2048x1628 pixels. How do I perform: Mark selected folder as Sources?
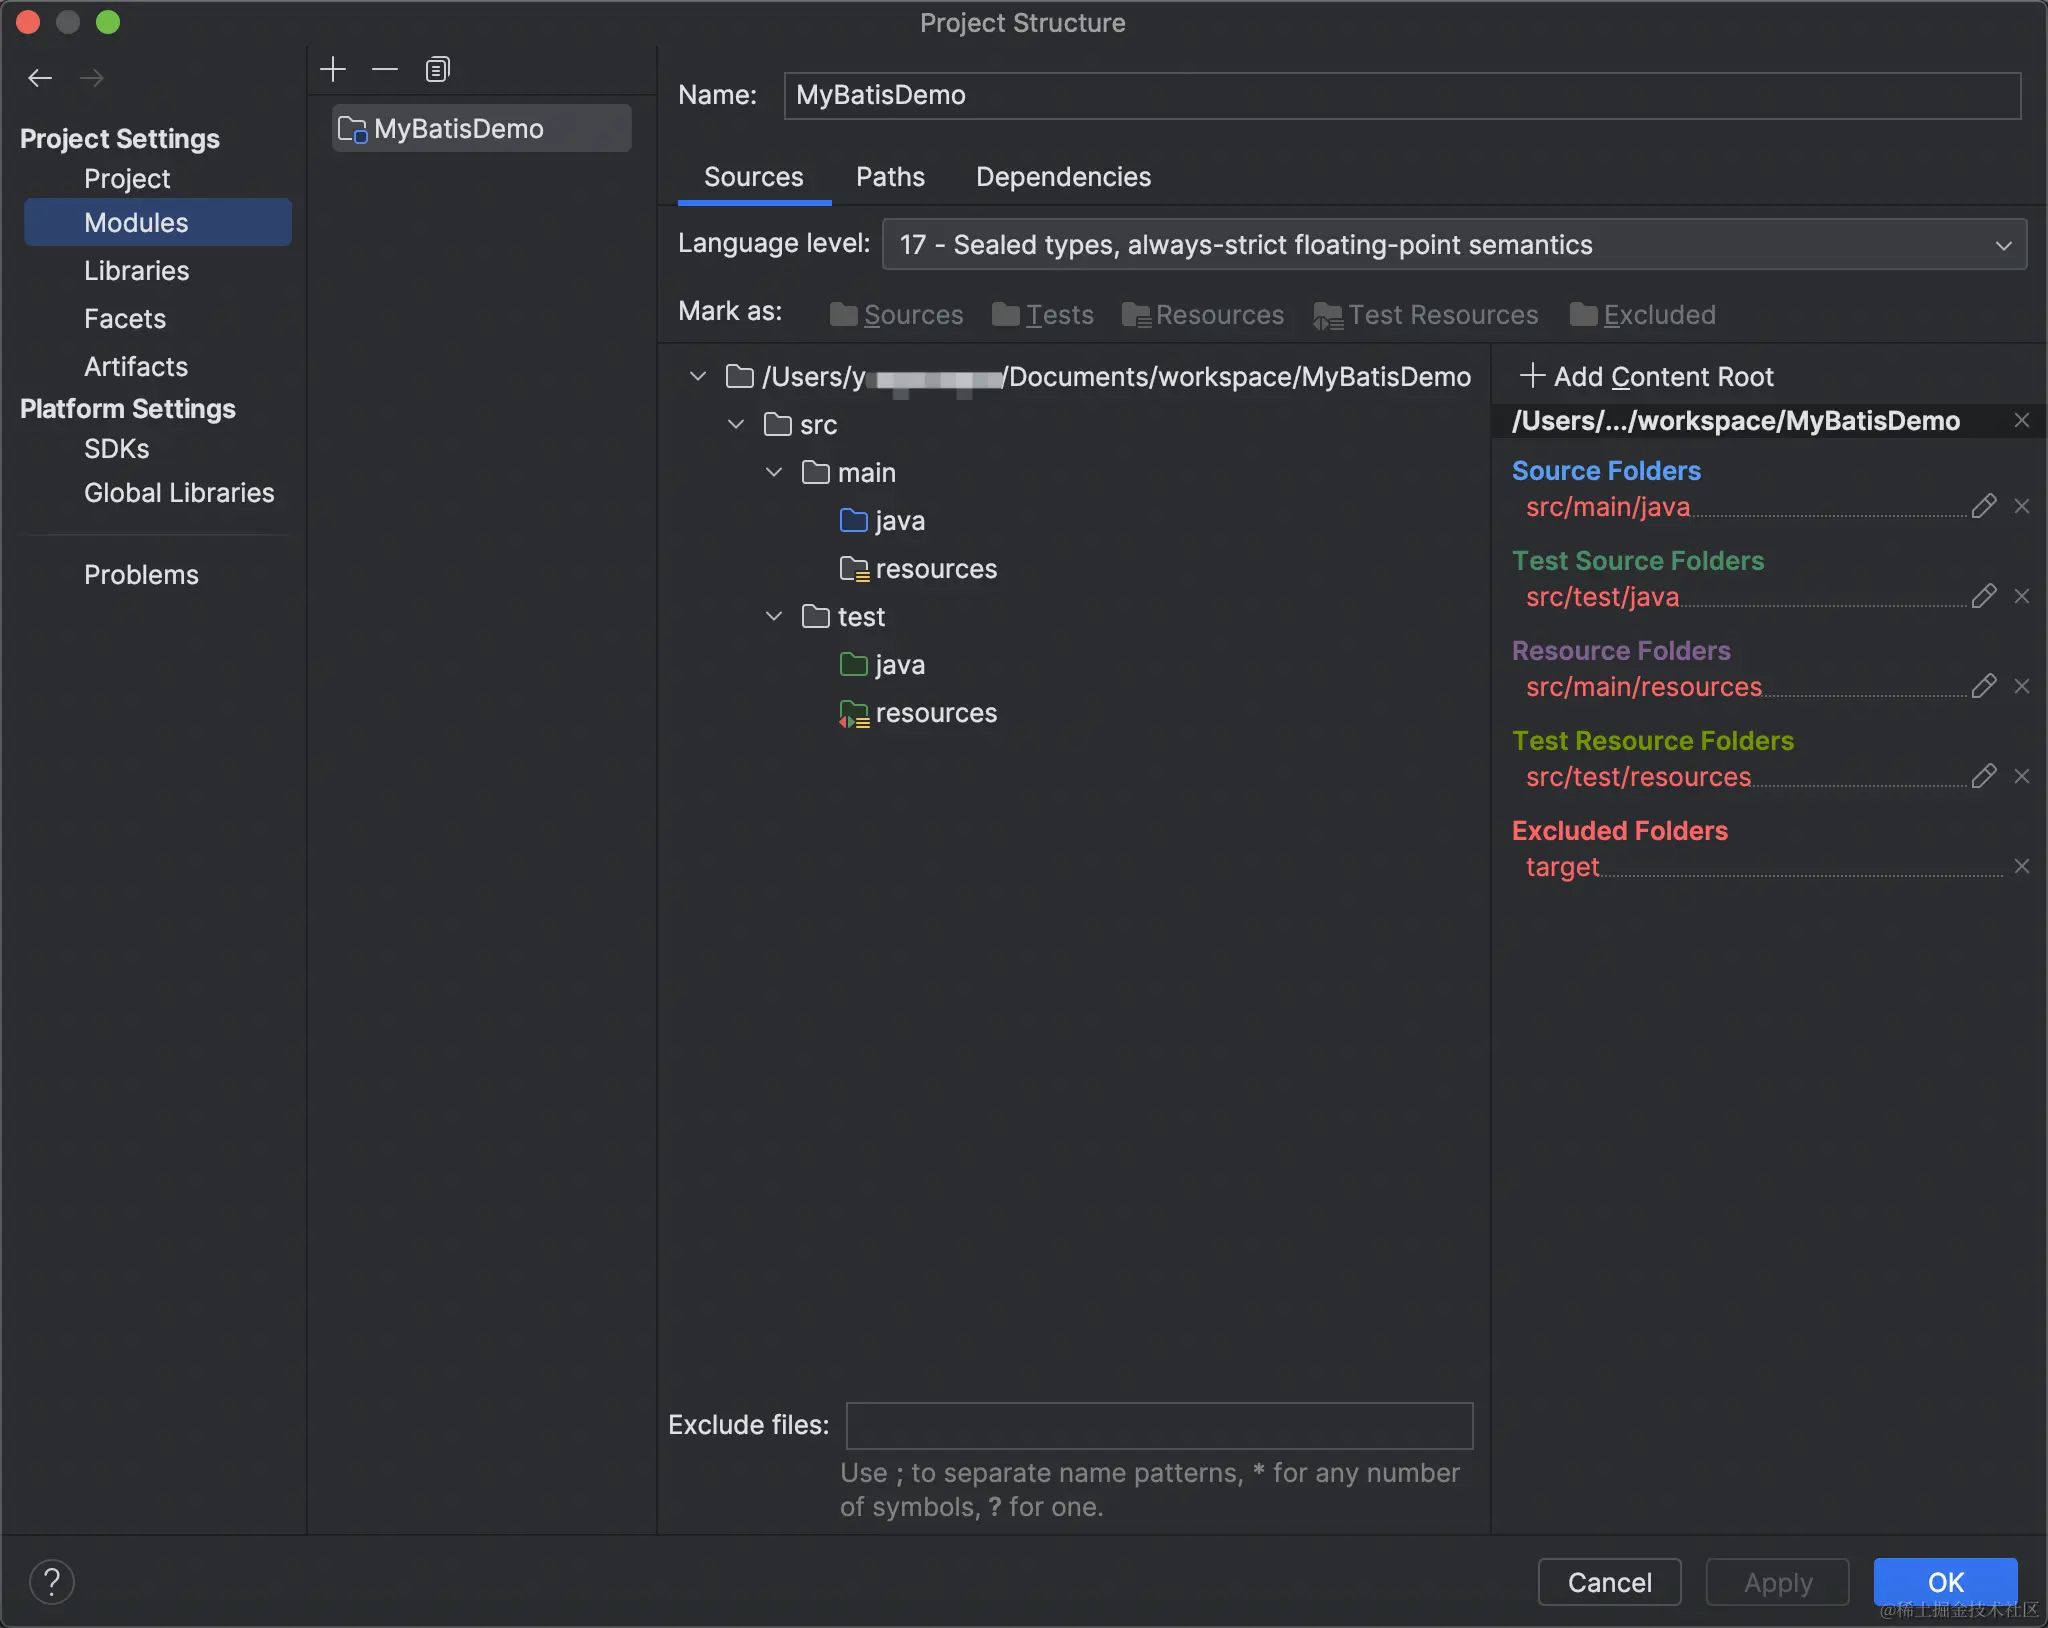click(897, 315)
